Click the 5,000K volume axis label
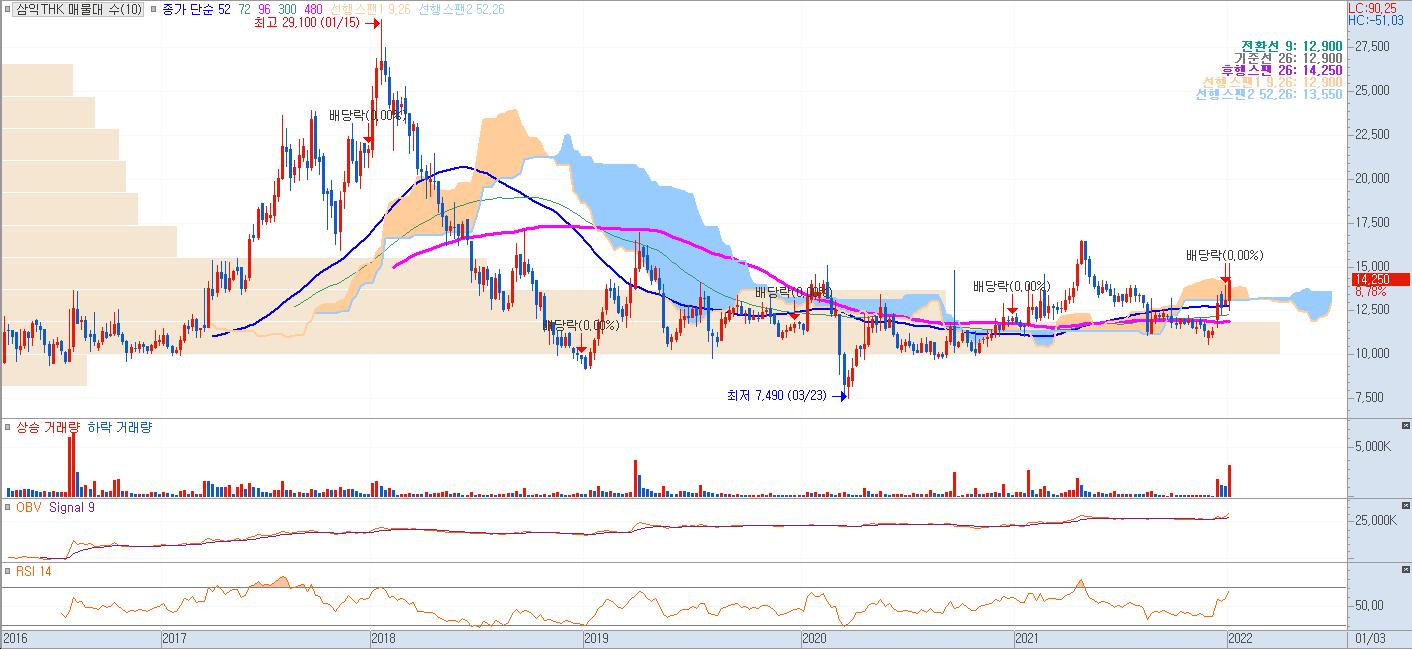The width and height of the screenshot is (1412, 649). pos(1372,447)
